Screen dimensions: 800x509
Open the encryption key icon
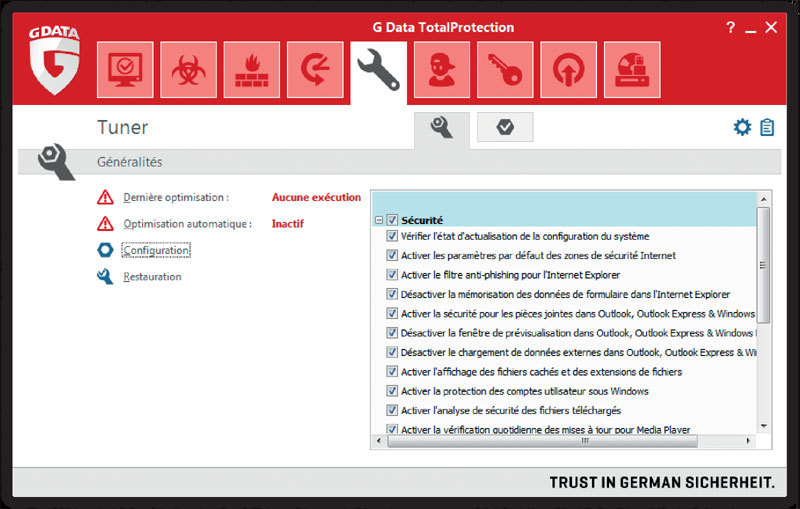click(x=505, y=70)
